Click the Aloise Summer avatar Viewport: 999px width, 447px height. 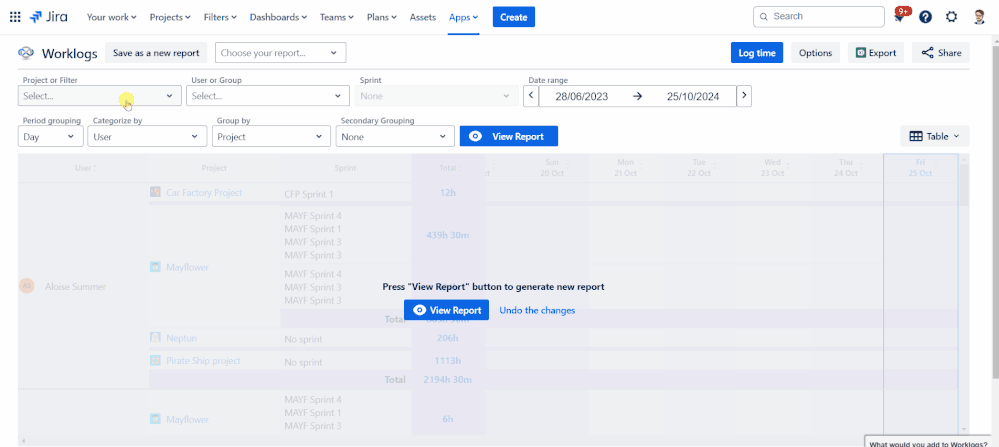click(27, 287)
